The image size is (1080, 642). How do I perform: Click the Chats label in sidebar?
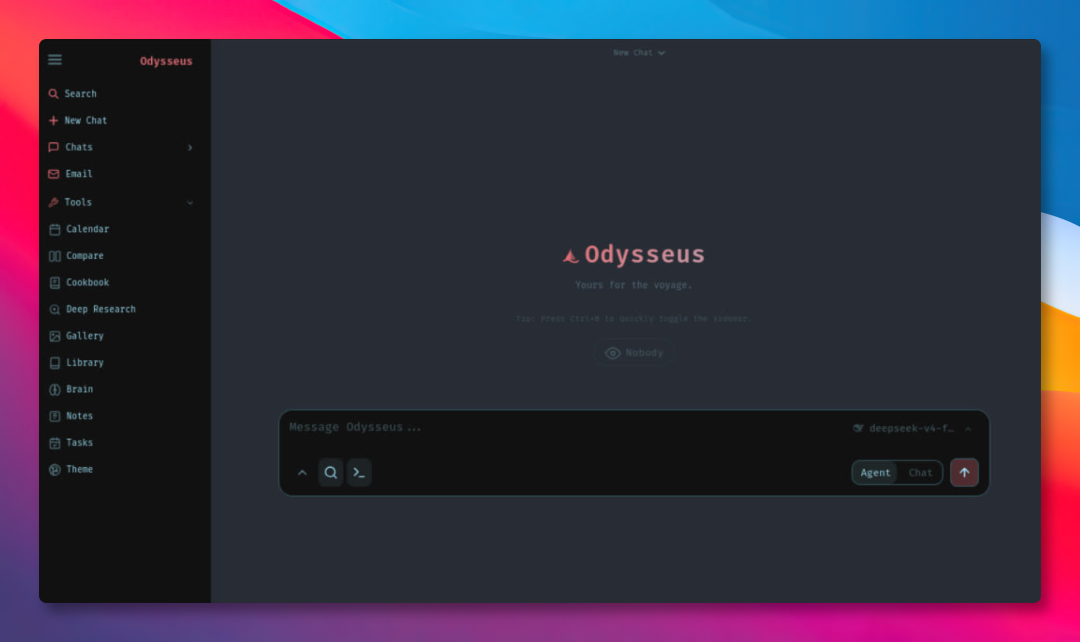coord(79,147)
